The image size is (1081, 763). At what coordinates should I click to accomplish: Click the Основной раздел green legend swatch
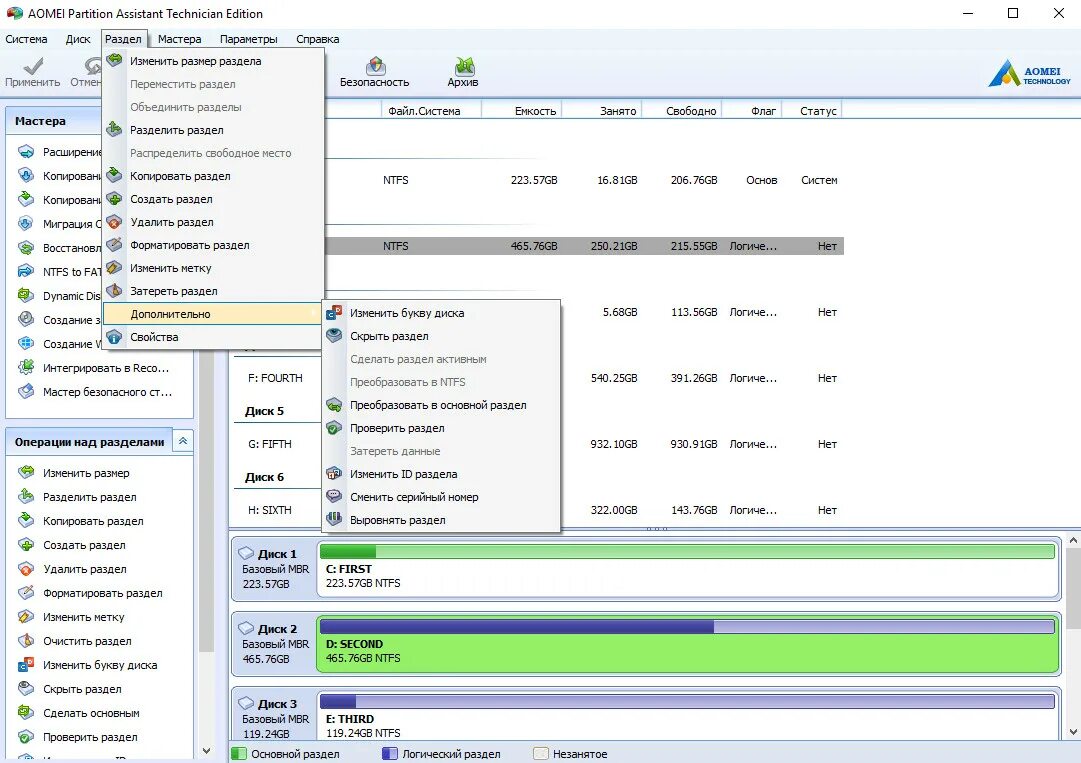coord(239,753)
